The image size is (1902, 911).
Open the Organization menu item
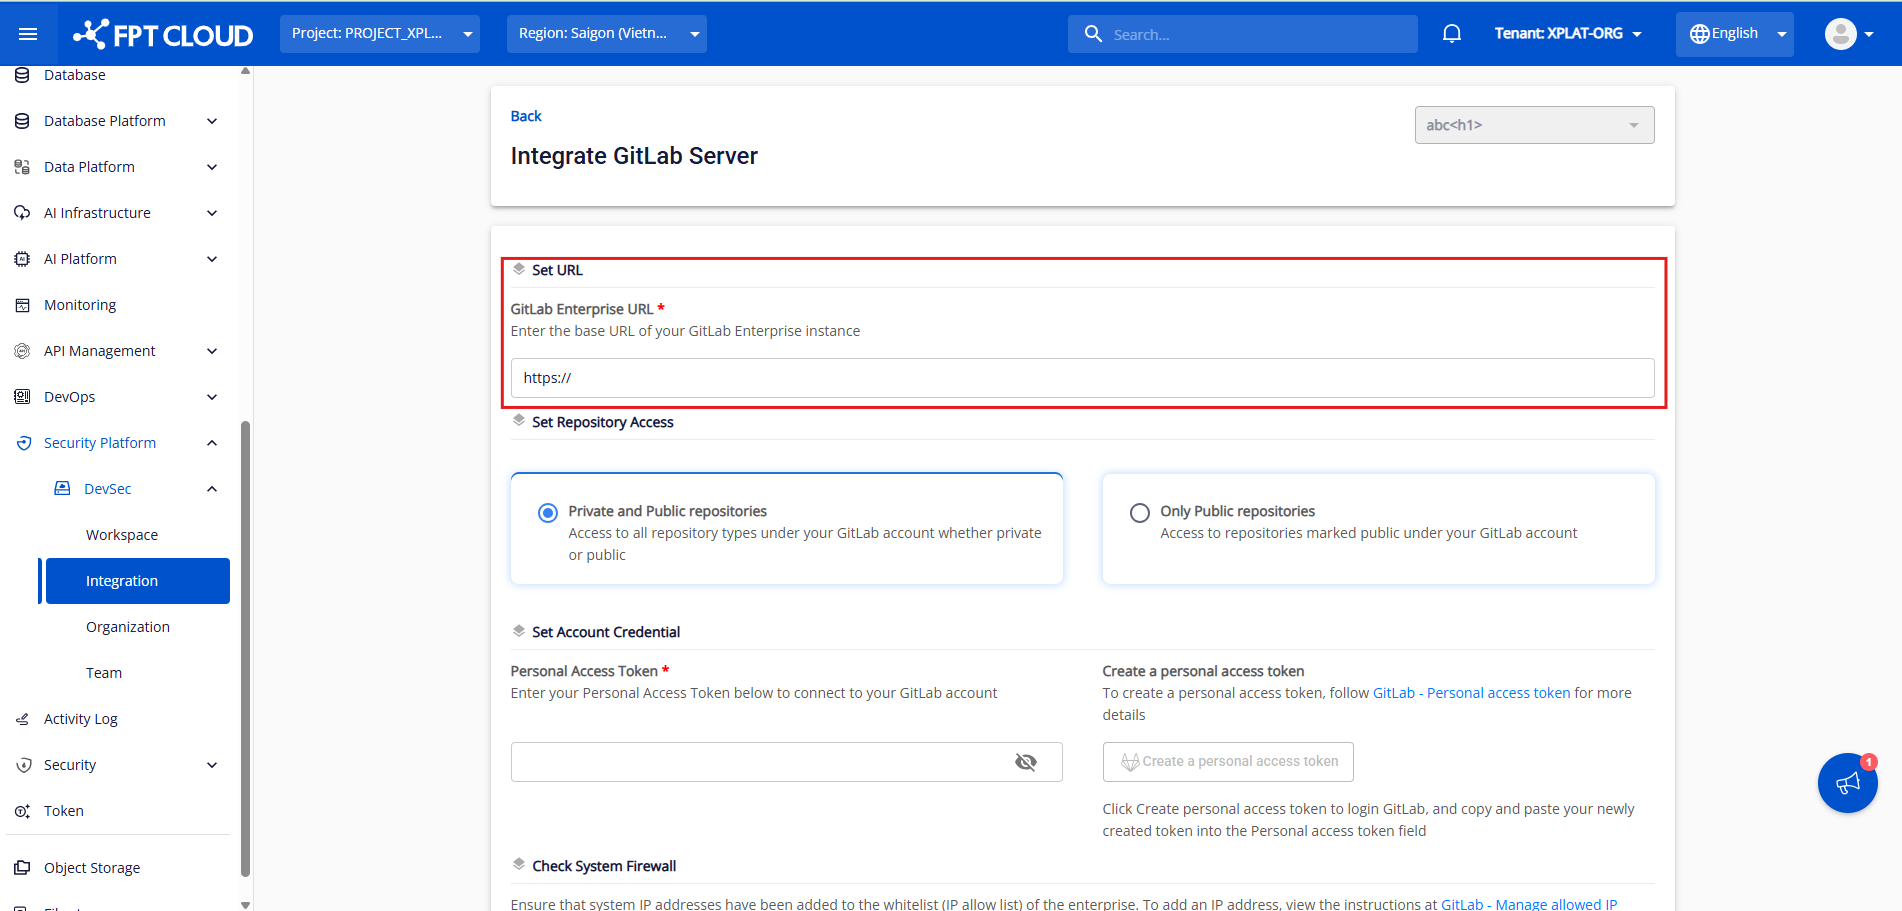click(128, 627)
